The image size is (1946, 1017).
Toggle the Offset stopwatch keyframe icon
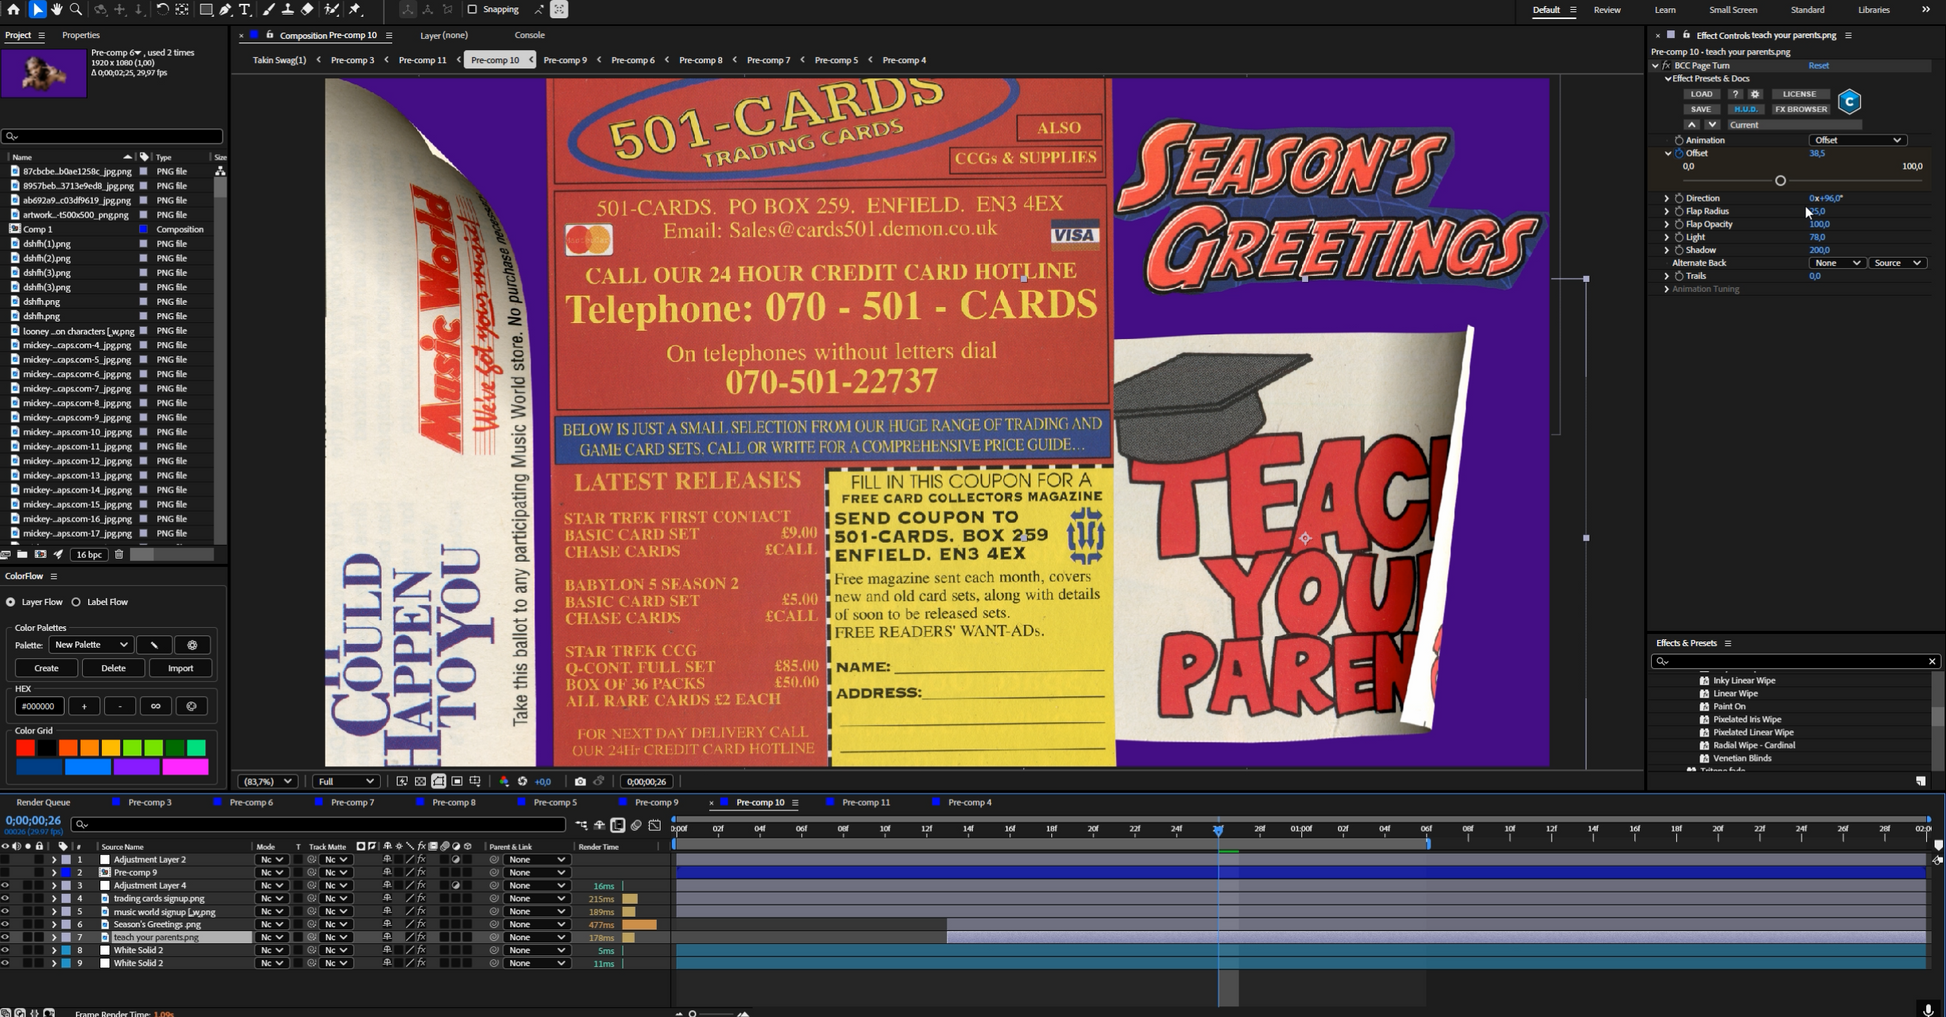[1679, 153]
